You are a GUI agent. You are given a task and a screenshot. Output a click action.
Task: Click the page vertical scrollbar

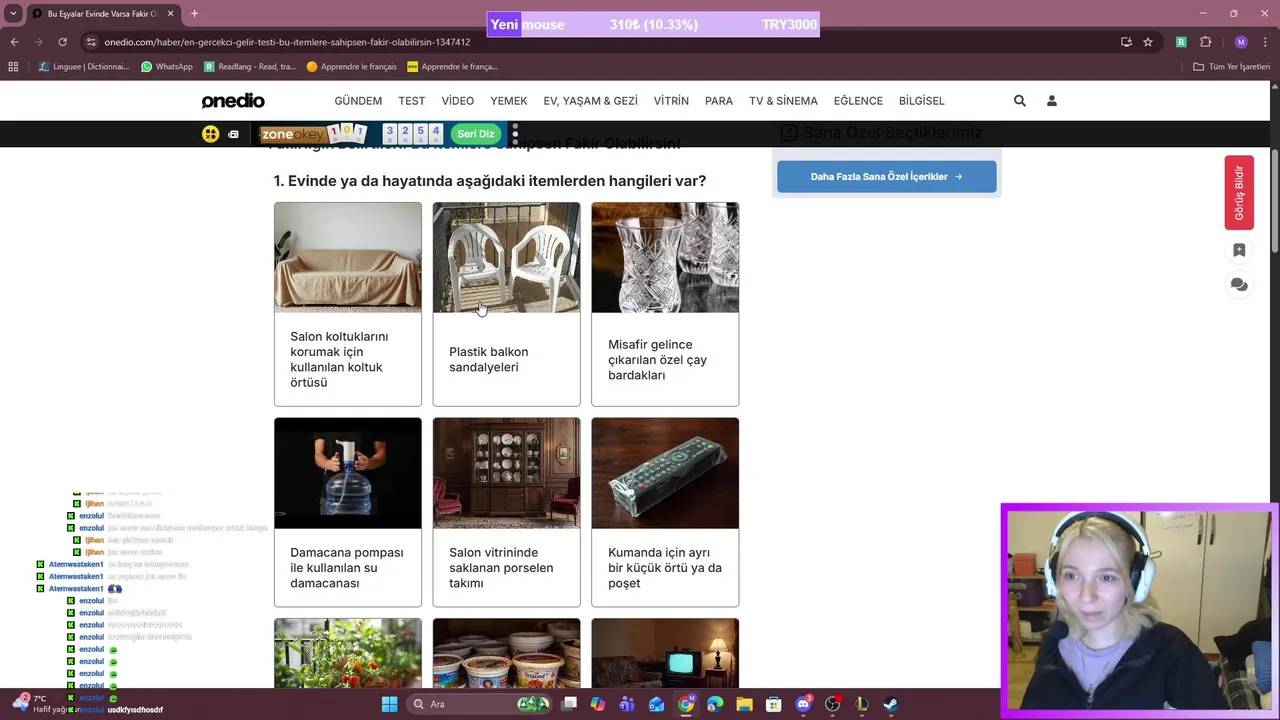click(x=1275, y=200)
